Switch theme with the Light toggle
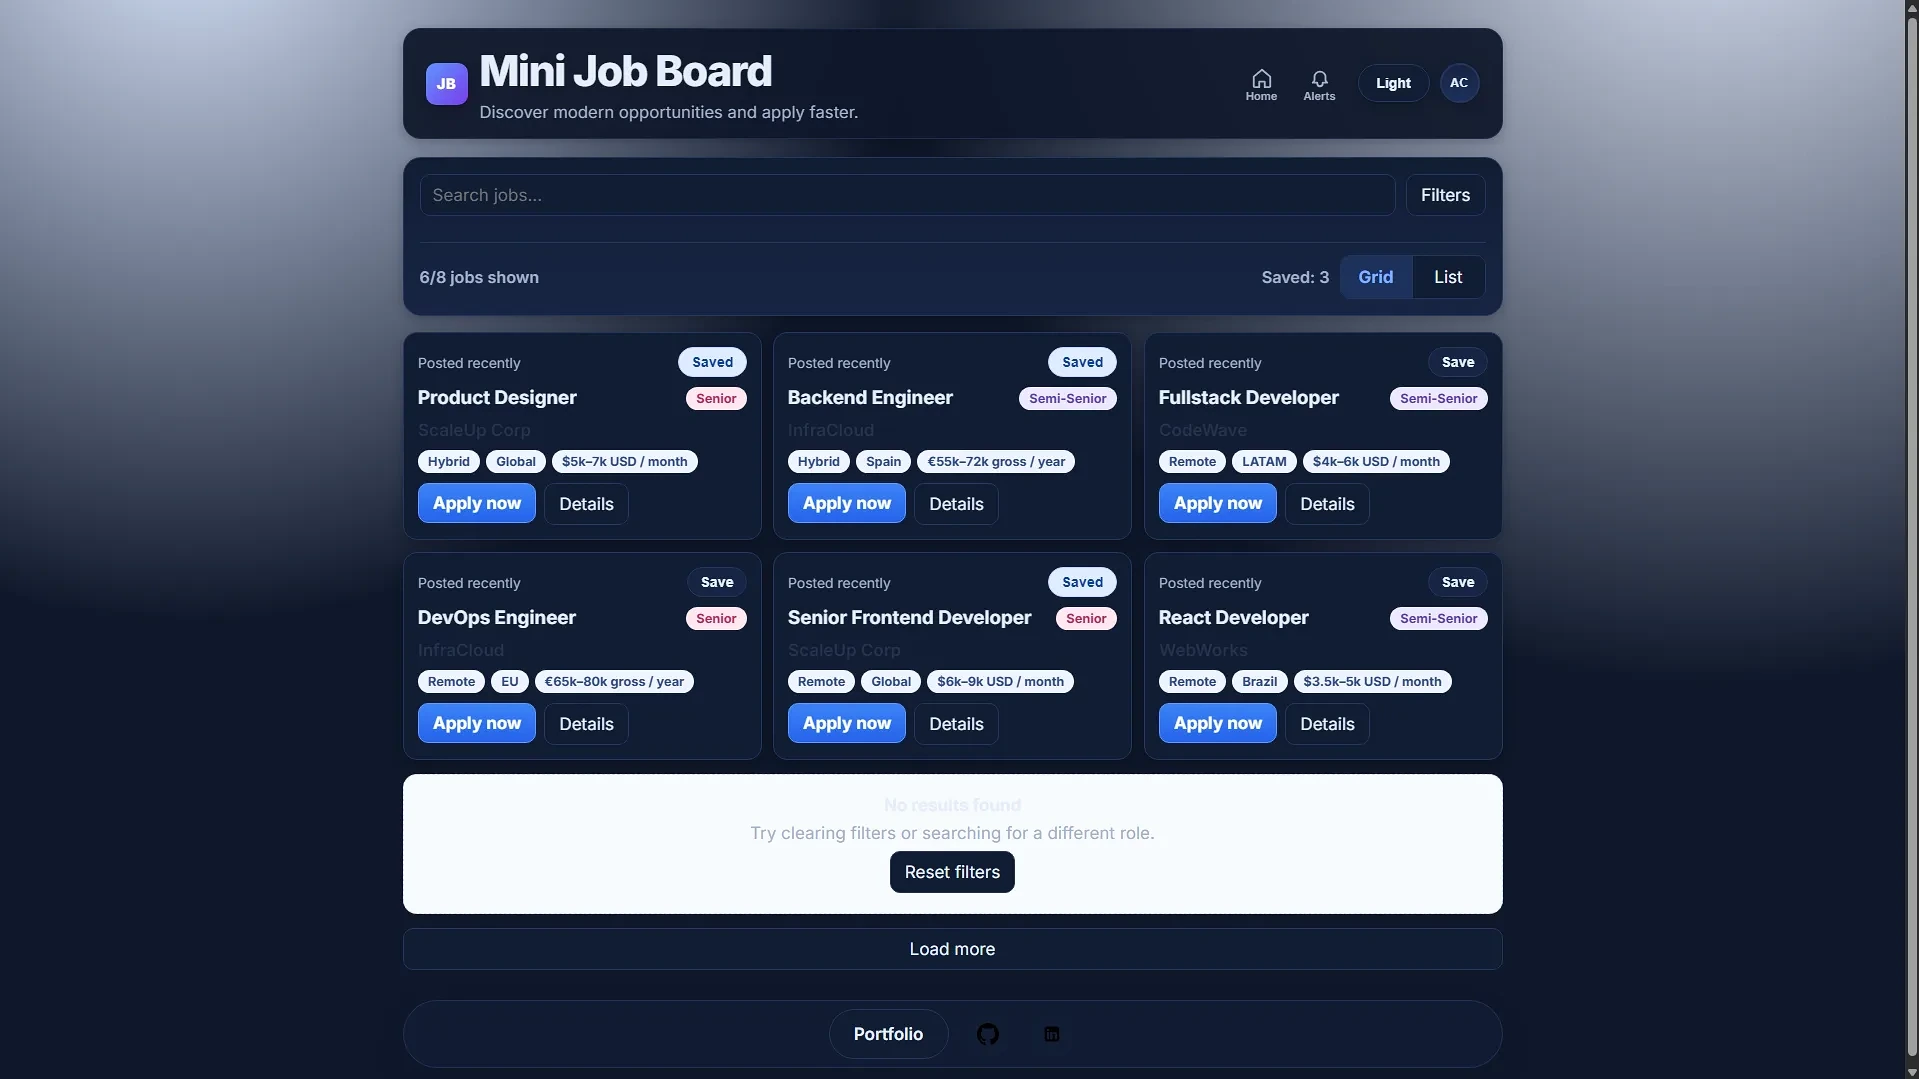 (x=1393, y=83)
